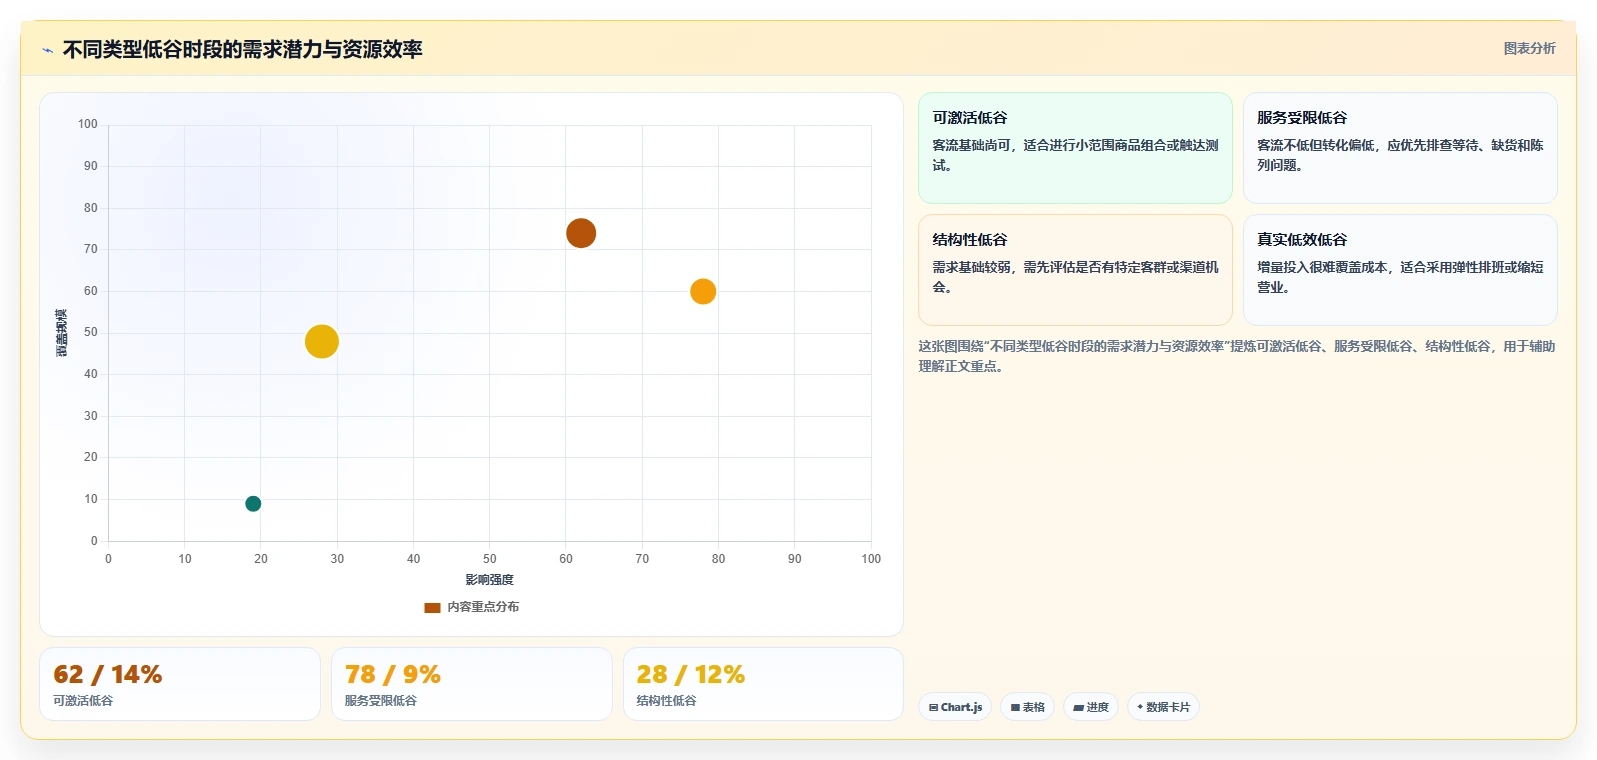The height and width of the screenshot is (760, 1597).
Task: Click the 覆盖规模 y-axis title
Action: point(62,333)
